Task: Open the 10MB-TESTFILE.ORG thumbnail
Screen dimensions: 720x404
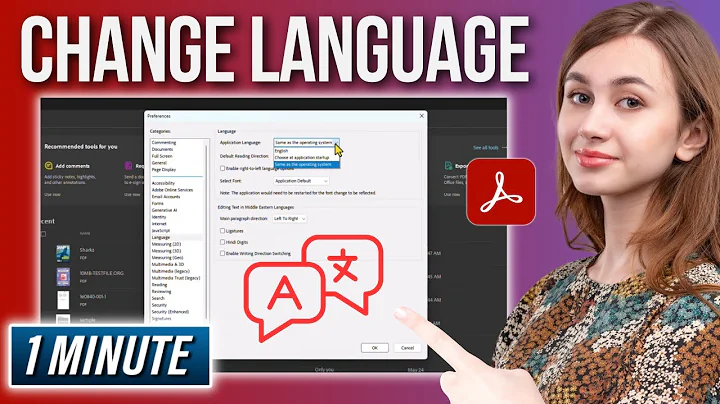Action: pyautogui.click(x=63, y=277)
